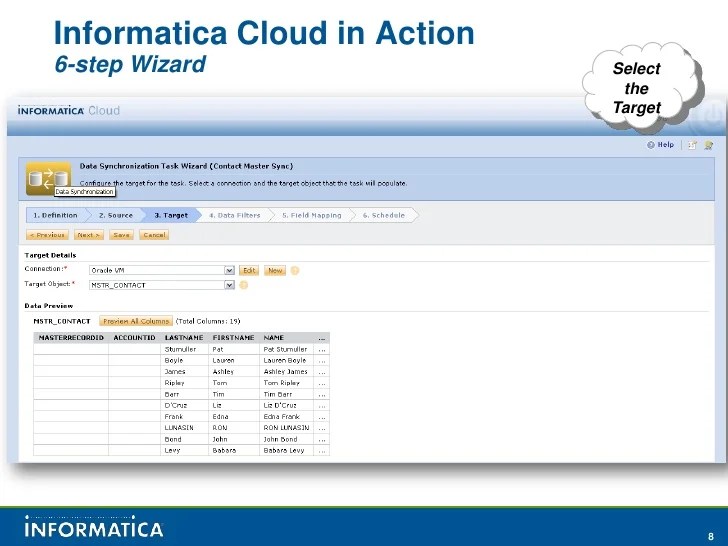Click the ACCOUNTID column header
Screen dimensions: 728x546
[x=135, y=338]
